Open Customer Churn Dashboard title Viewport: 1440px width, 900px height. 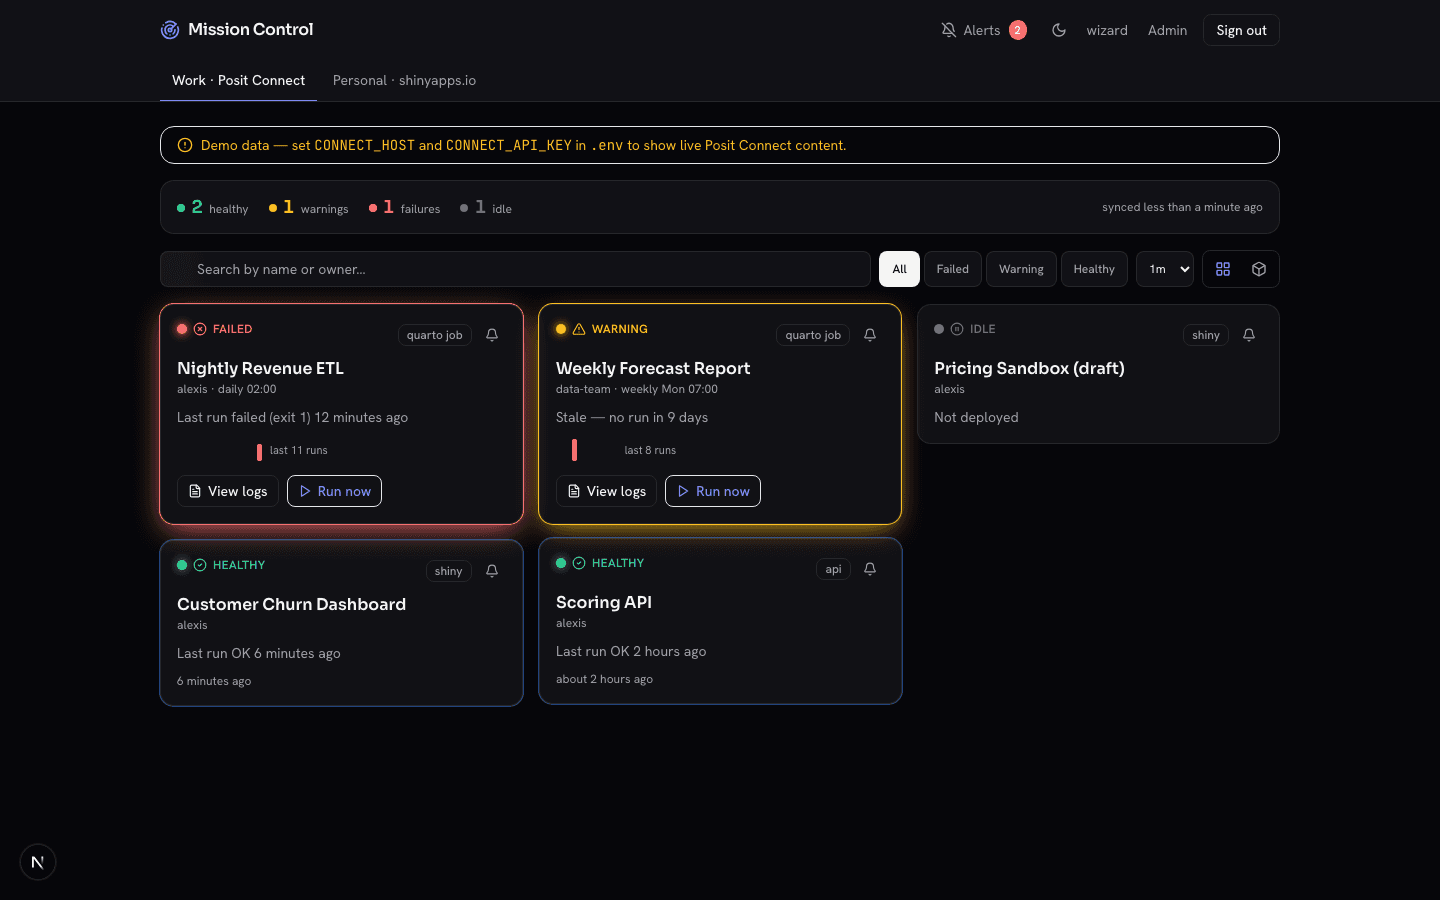coord(291,604)
